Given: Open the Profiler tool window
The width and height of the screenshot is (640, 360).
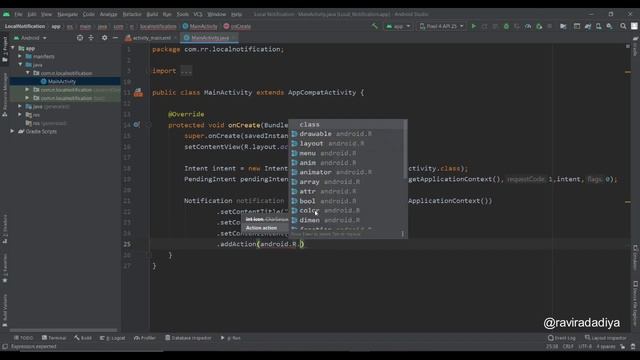Looking at the screenshot, I should 145,338.
